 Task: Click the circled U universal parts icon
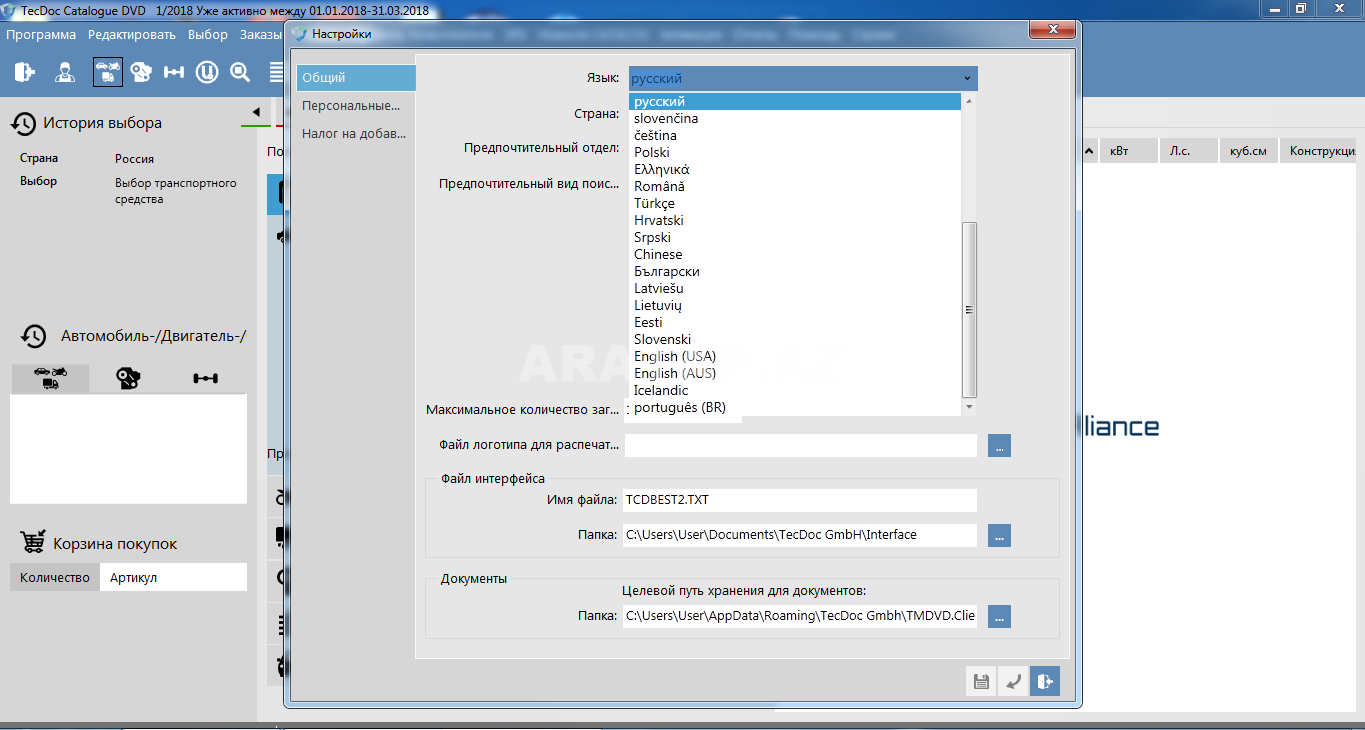[x=207, y=72]
